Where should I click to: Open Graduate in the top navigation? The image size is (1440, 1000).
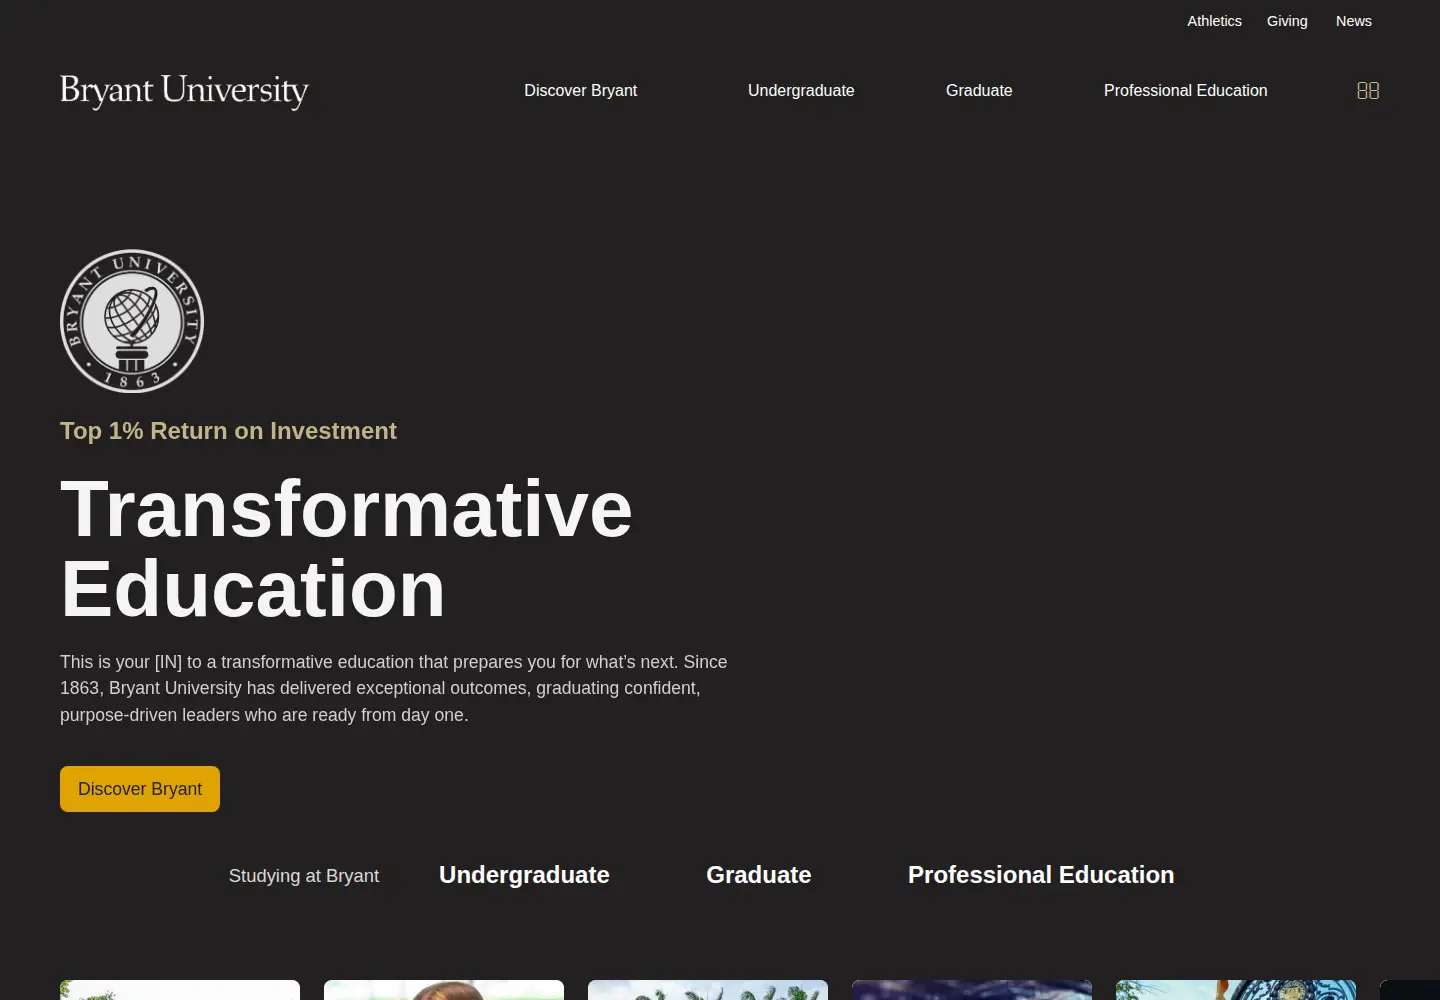click(x=979, y=90)
